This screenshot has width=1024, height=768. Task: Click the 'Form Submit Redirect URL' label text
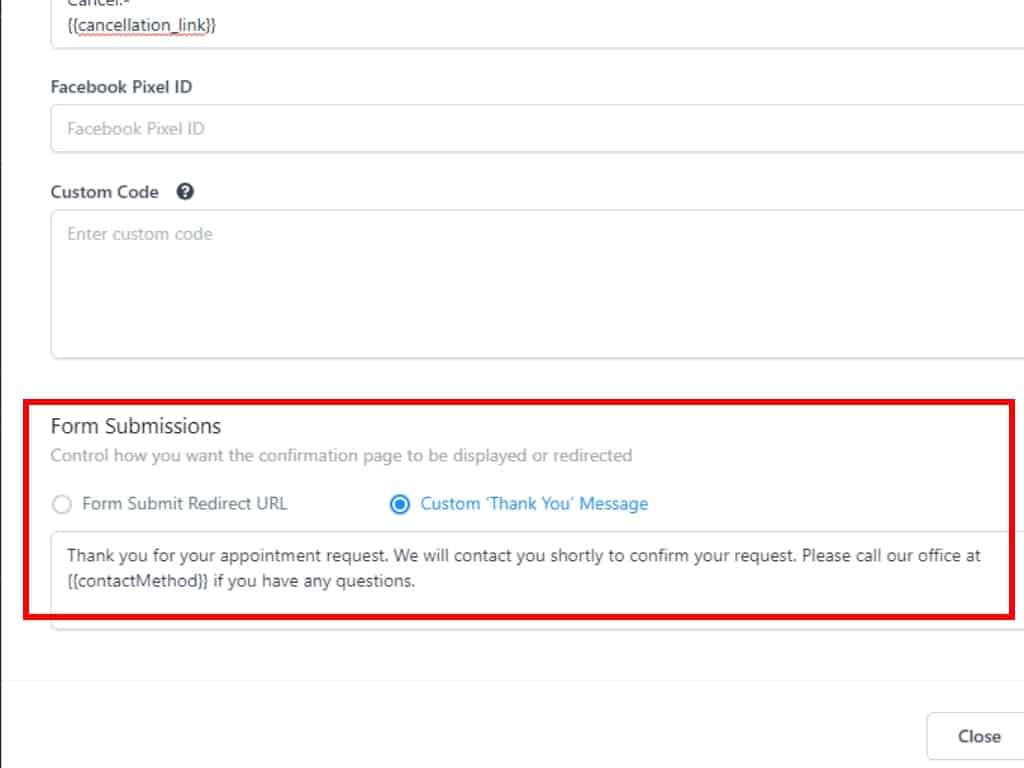pos(184,504)
